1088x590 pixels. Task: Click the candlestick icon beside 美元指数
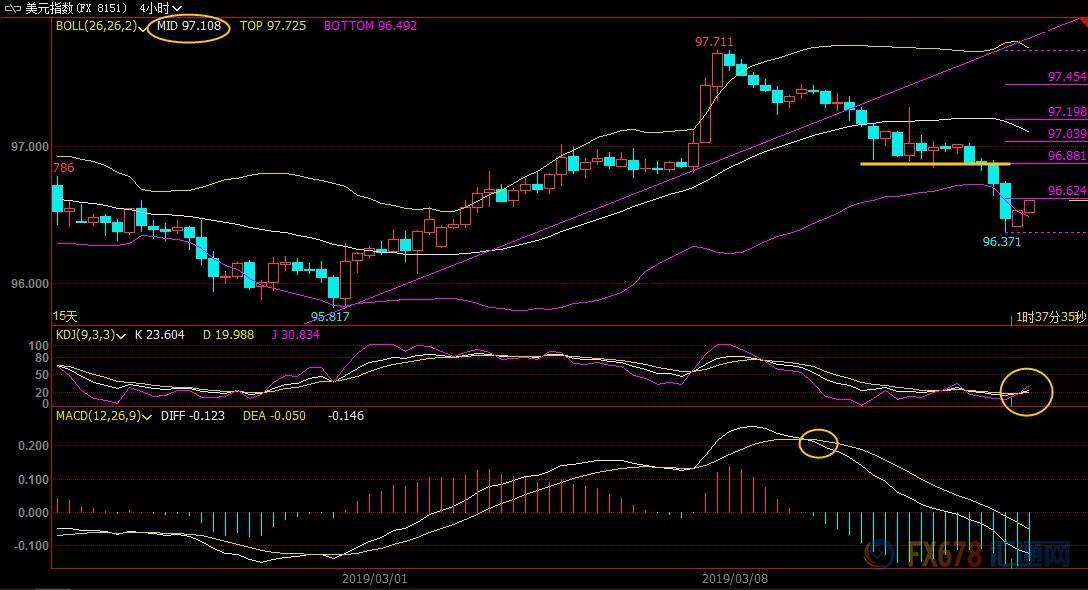(x=13, y=8)
